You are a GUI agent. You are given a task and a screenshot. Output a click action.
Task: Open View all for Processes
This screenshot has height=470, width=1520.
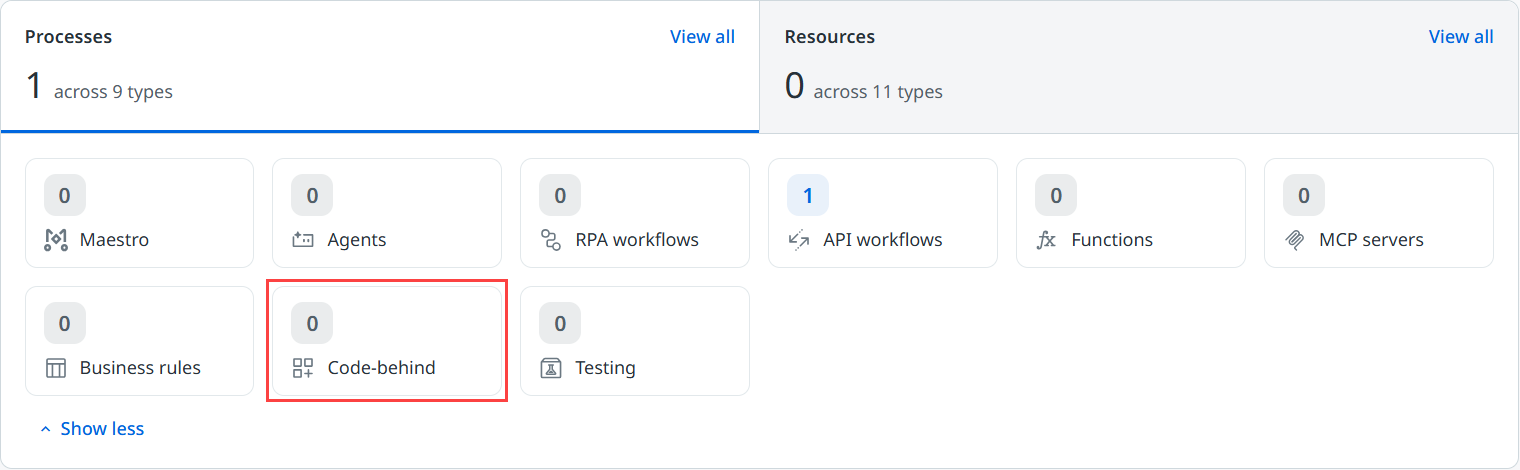point(702,37)
